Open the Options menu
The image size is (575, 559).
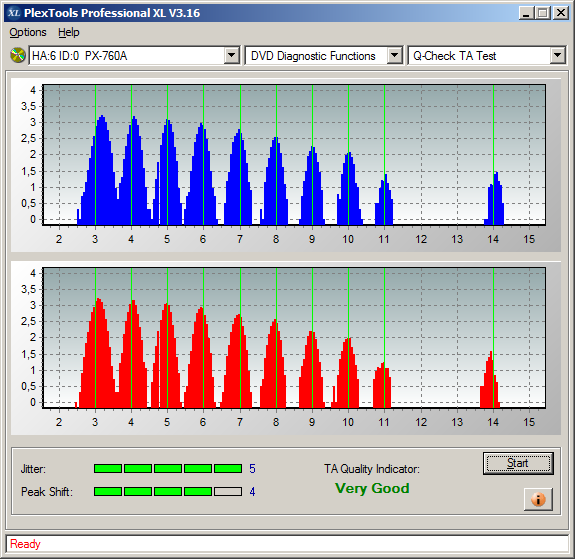pos(28,32)
